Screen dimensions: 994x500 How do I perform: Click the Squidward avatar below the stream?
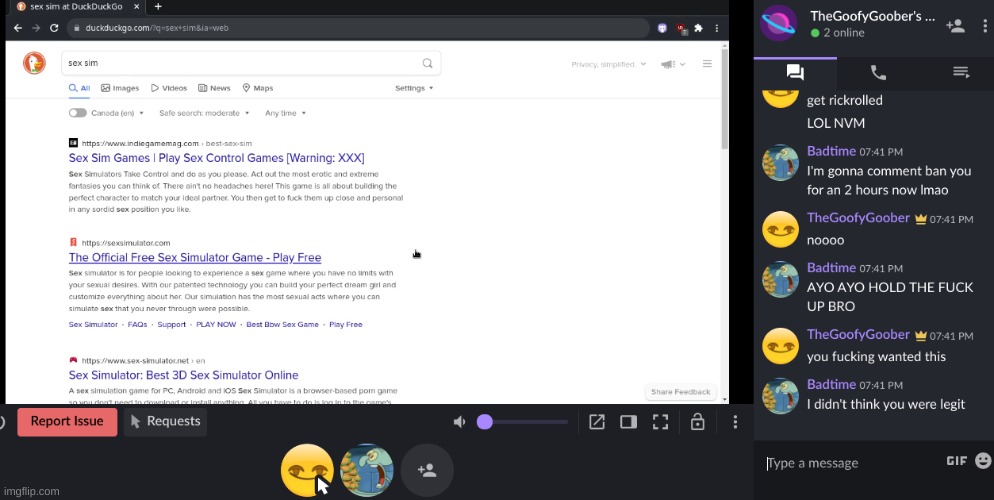pyautogui.click(x=367, y=470)
